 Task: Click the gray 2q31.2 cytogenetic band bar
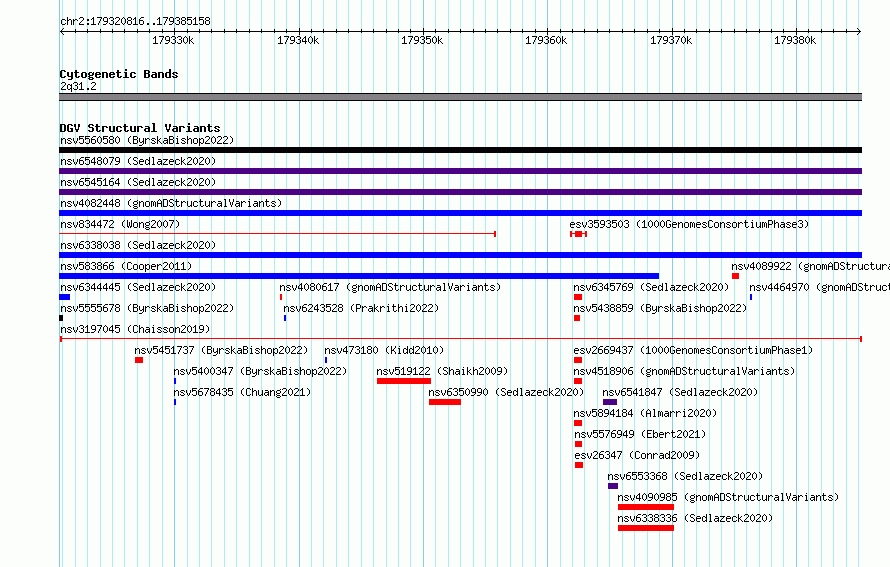[460, 97]
